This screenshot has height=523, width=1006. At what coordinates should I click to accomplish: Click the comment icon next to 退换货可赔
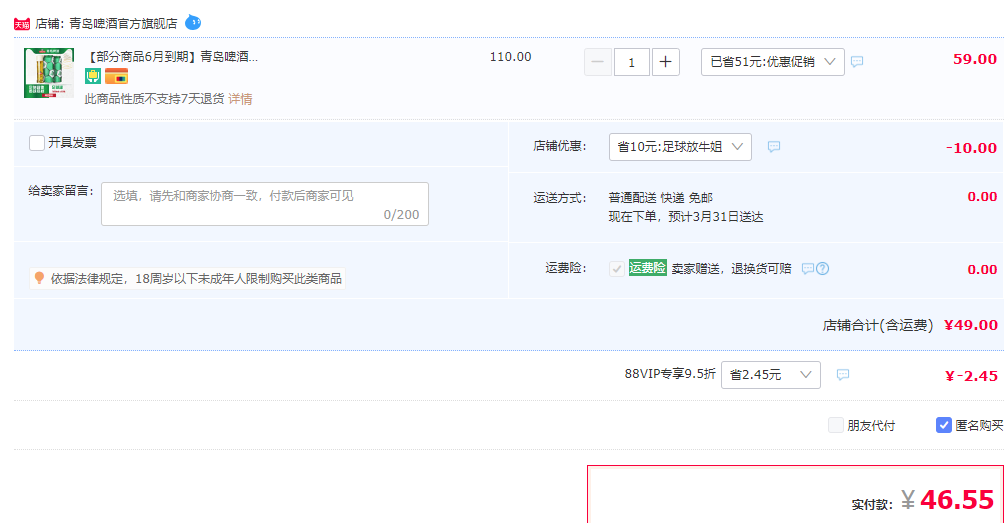[x=808, y=269]
